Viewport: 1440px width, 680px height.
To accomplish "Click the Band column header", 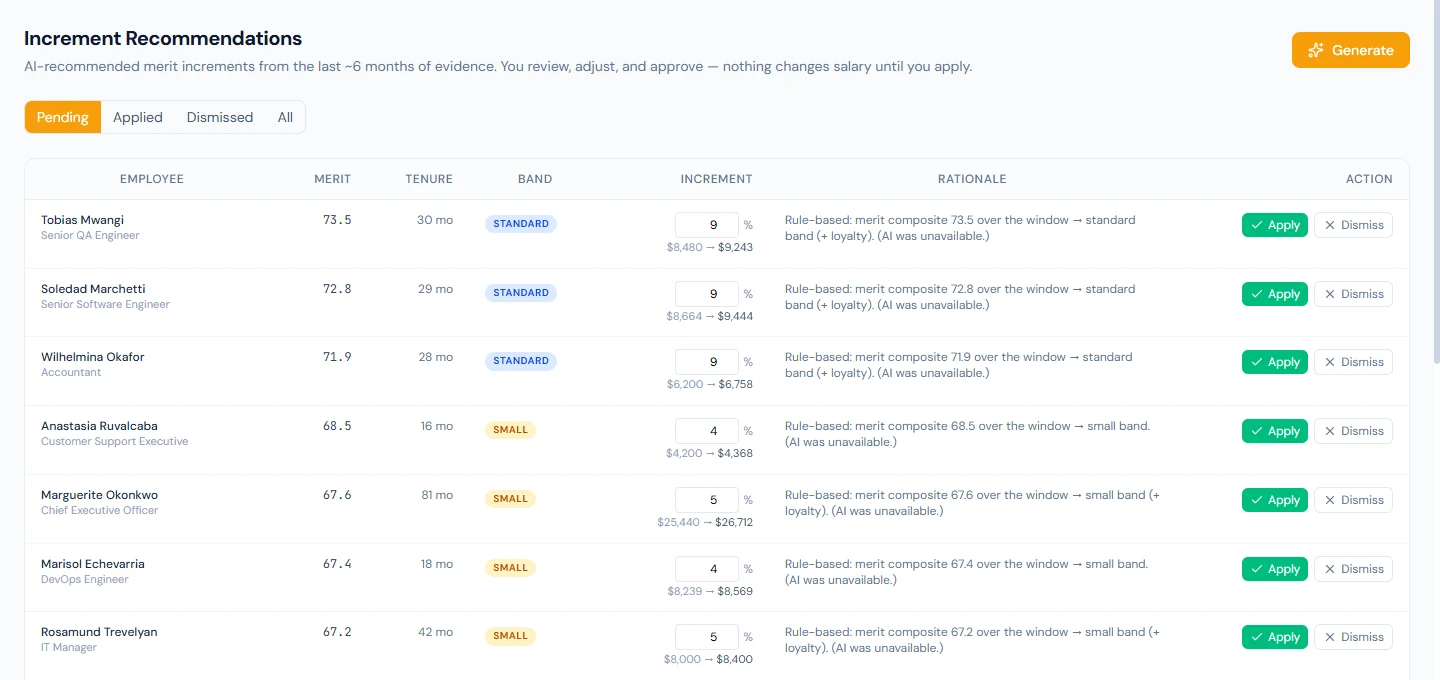I will [535, 179].
